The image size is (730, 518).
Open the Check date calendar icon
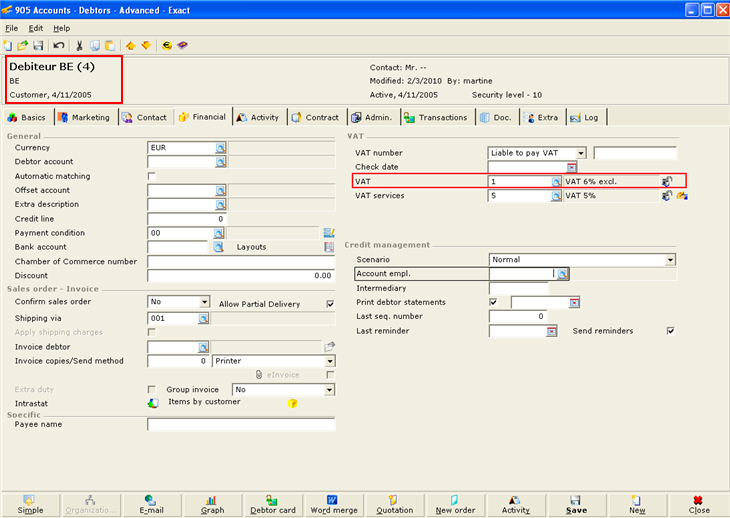[572, 167]
